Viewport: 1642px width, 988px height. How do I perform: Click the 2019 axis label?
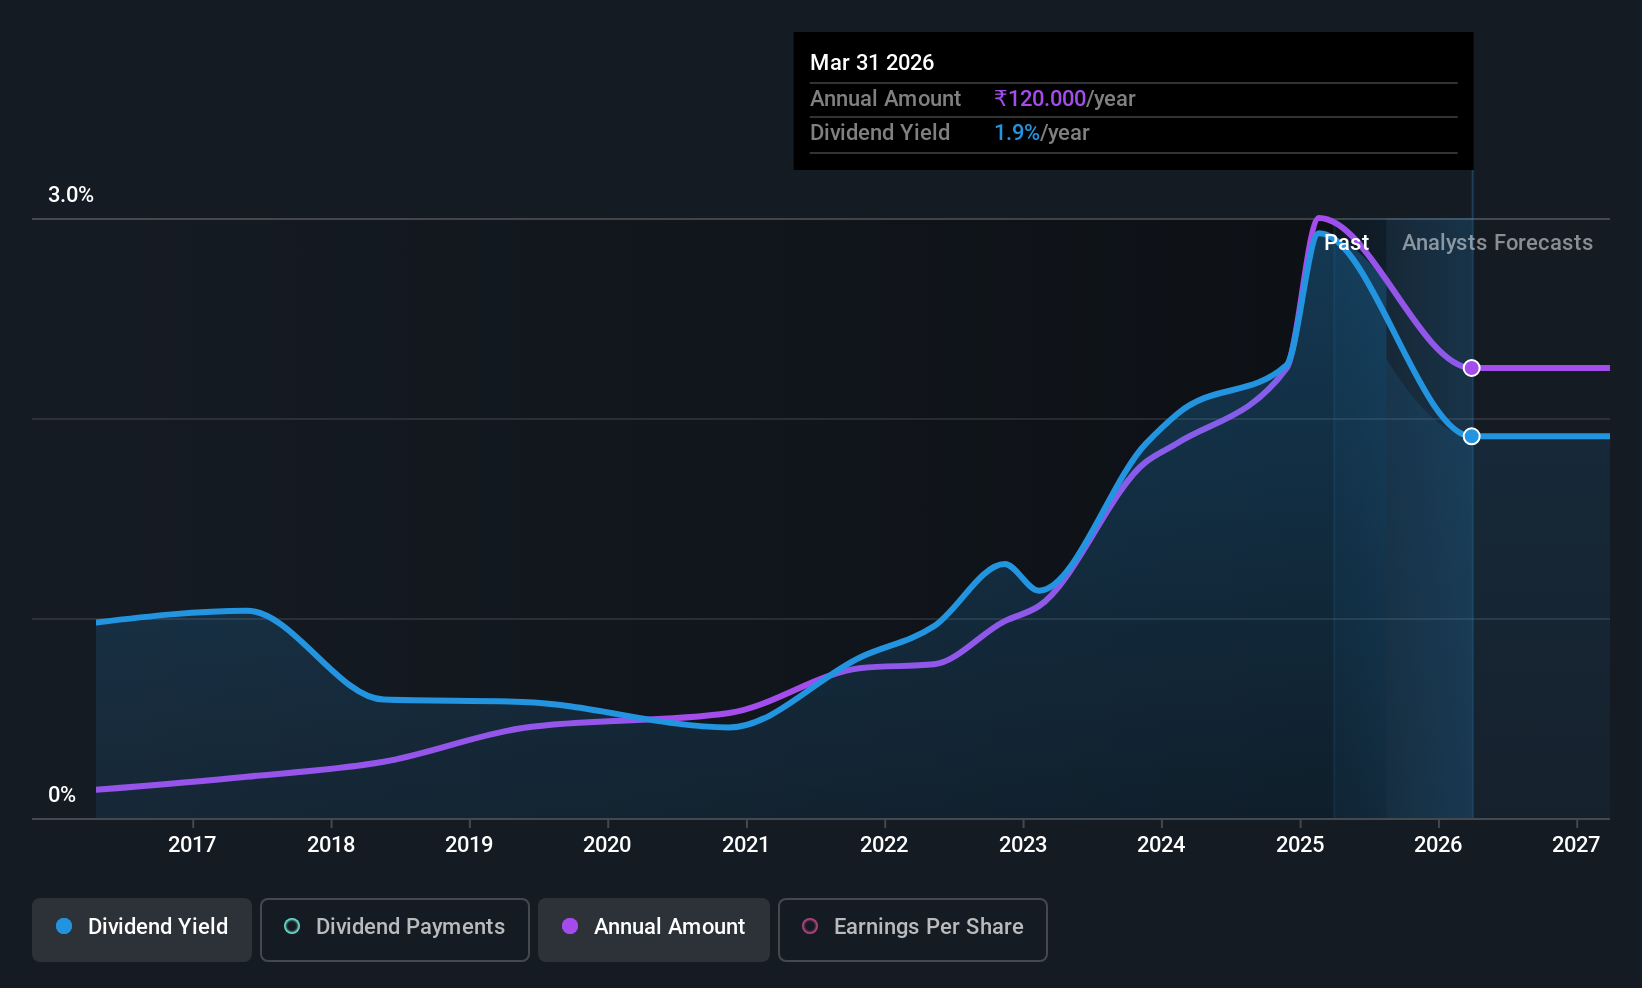tap(469, 845)
